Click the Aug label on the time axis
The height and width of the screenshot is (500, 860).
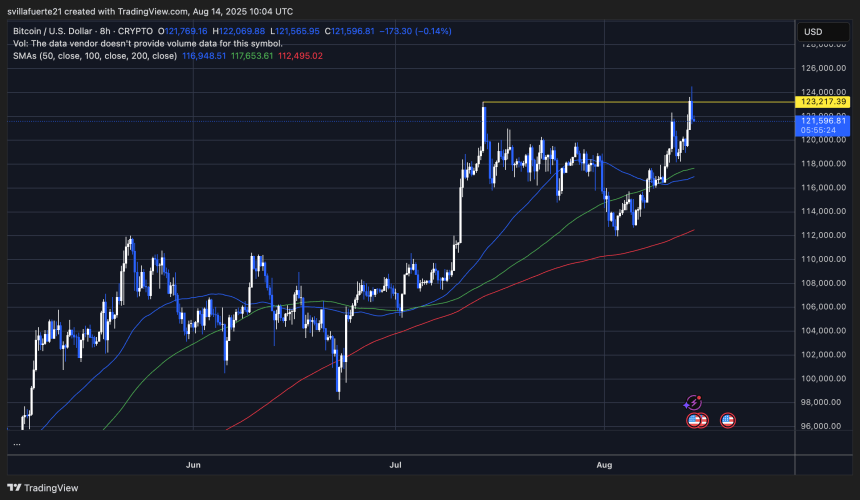click(604, 465)
